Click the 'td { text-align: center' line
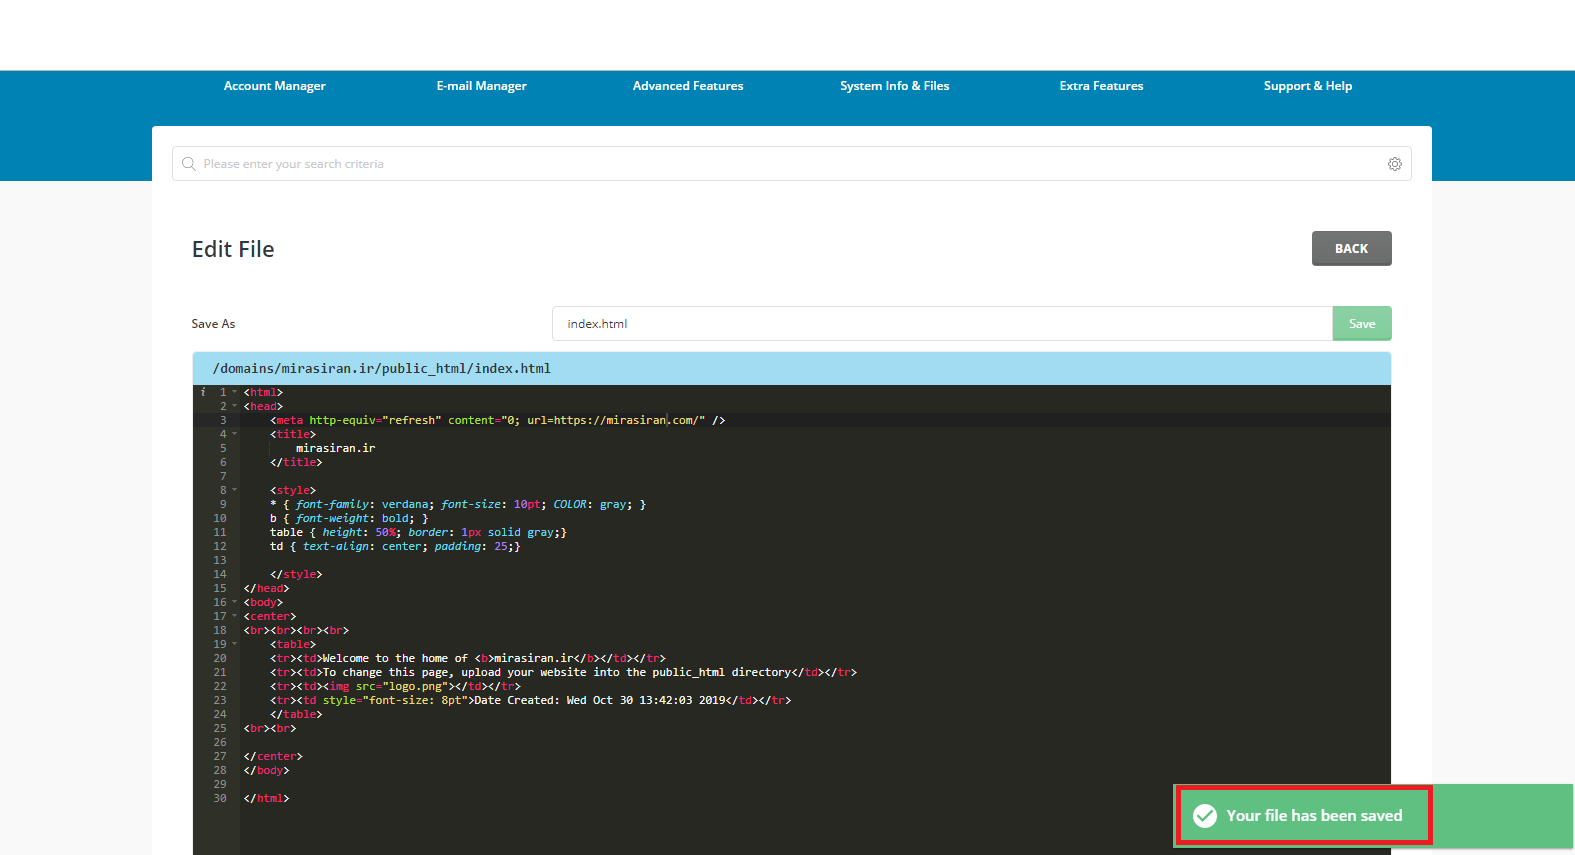Image resolution: width=1575 pixels, height=855 pixels. pyautogui.click(x=395, y=546)
